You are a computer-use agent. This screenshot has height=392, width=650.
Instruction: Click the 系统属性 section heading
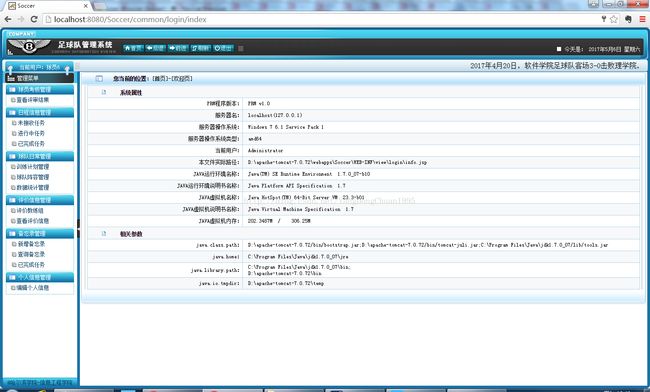131,93
